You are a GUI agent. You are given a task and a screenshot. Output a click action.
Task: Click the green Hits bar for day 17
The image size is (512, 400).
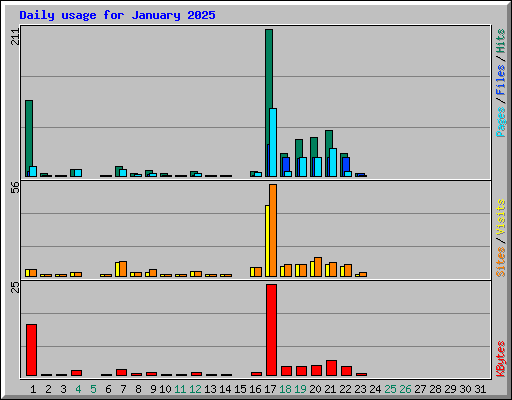tap(269, 103)
